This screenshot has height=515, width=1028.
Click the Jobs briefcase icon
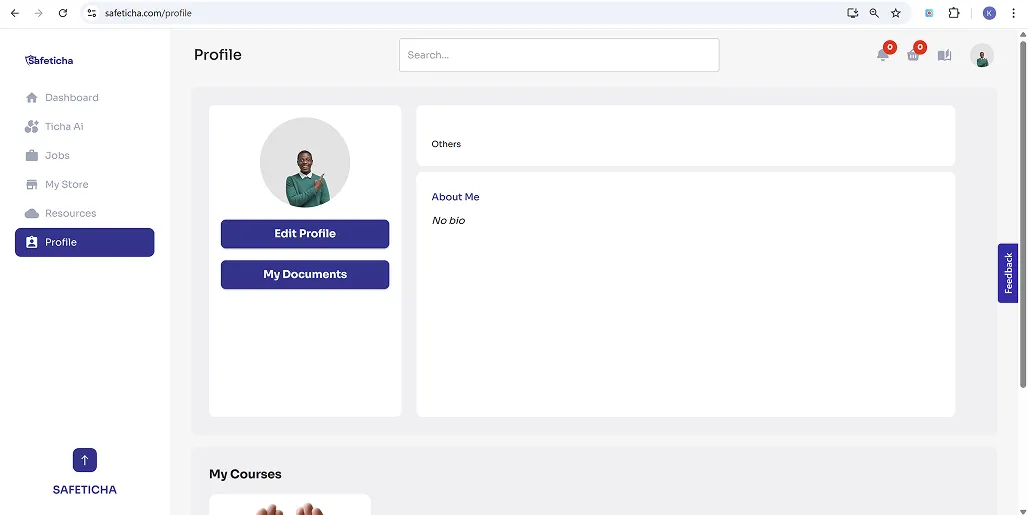31,155
